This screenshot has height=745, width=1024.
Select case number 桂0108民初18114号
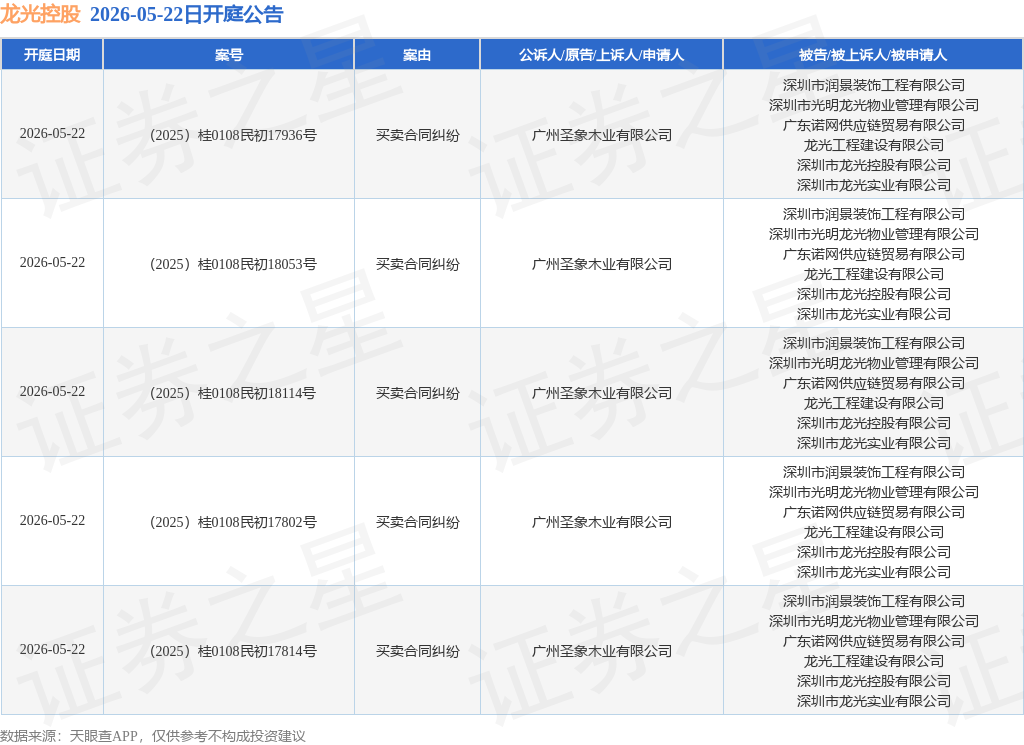(x=257, y=393)
